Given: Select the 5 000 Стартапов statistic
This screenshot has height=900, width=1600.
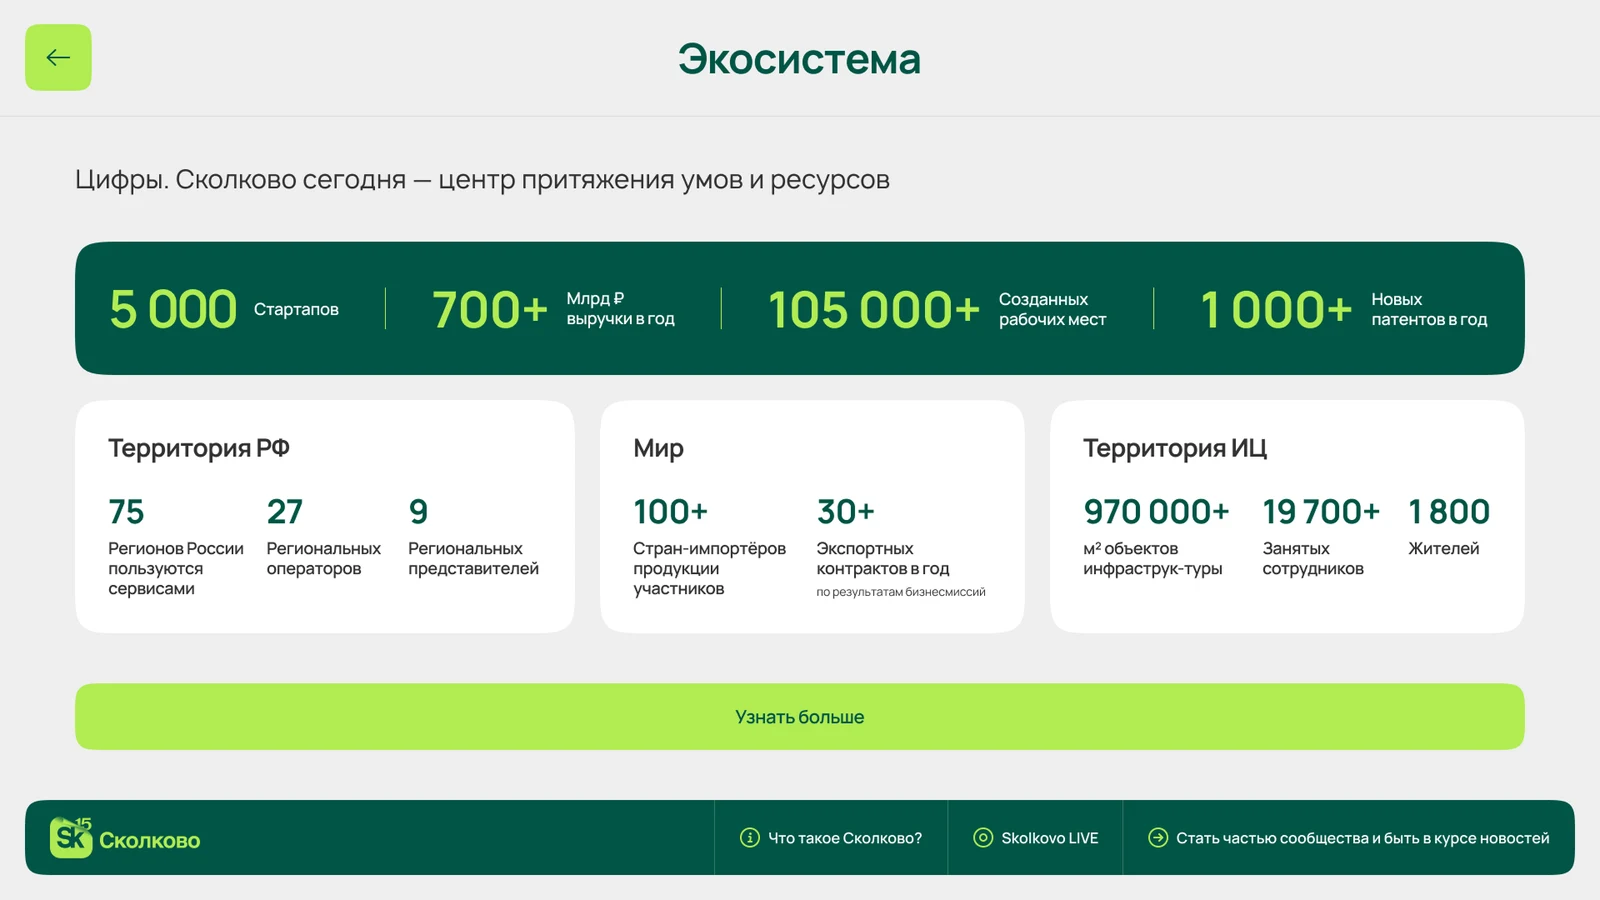Looking at the screenshot, I should tap(224, 309).
